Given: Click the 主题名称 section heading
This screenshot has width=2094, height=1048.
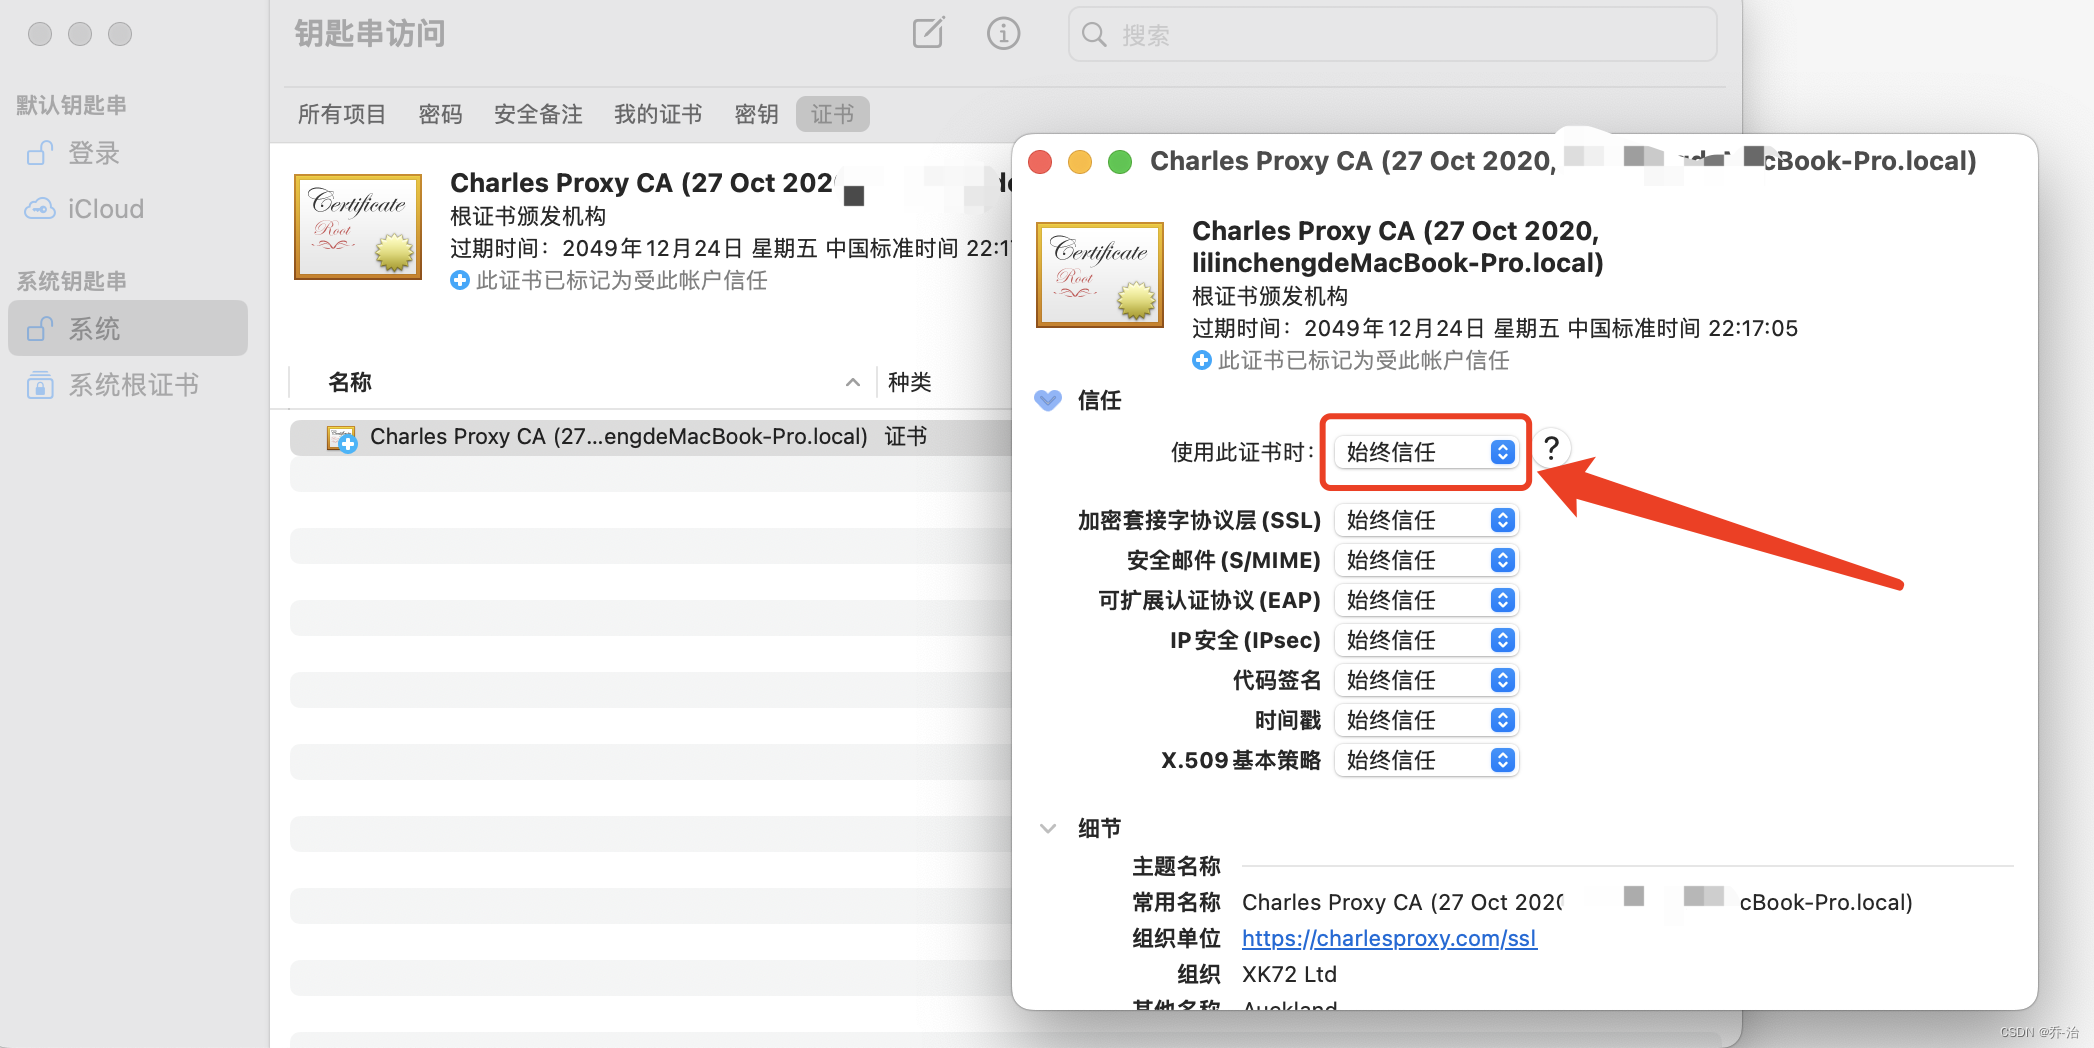Looking at the screenshot, I should tap(1176, 866).
